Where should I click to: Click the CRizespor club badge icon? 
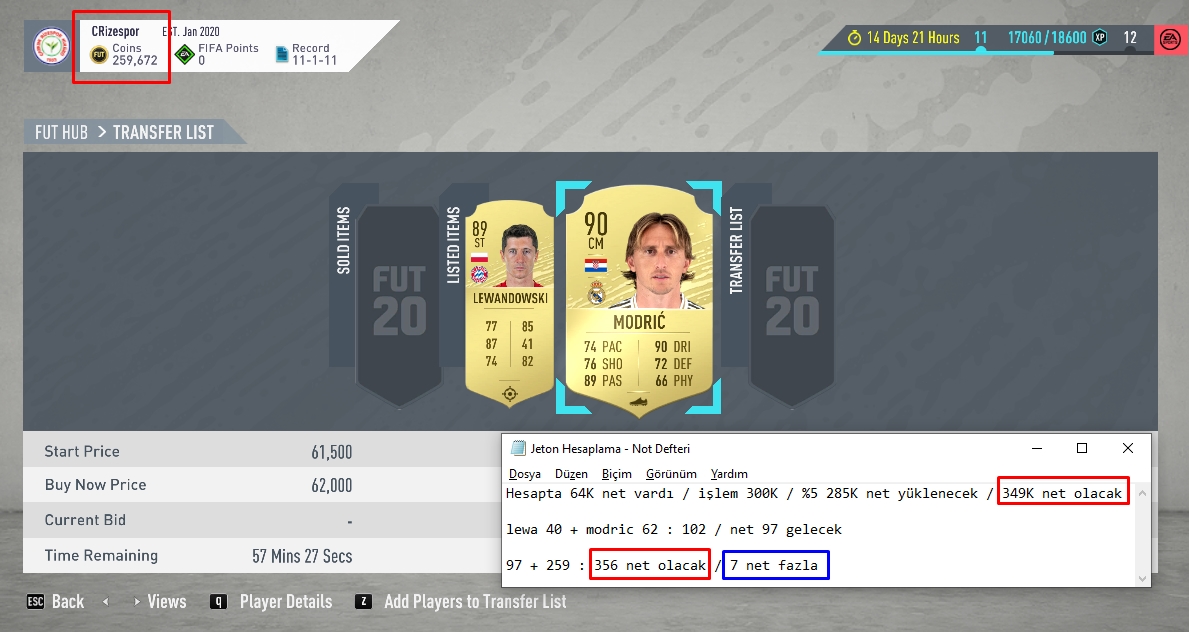click(x=51, y=46)
